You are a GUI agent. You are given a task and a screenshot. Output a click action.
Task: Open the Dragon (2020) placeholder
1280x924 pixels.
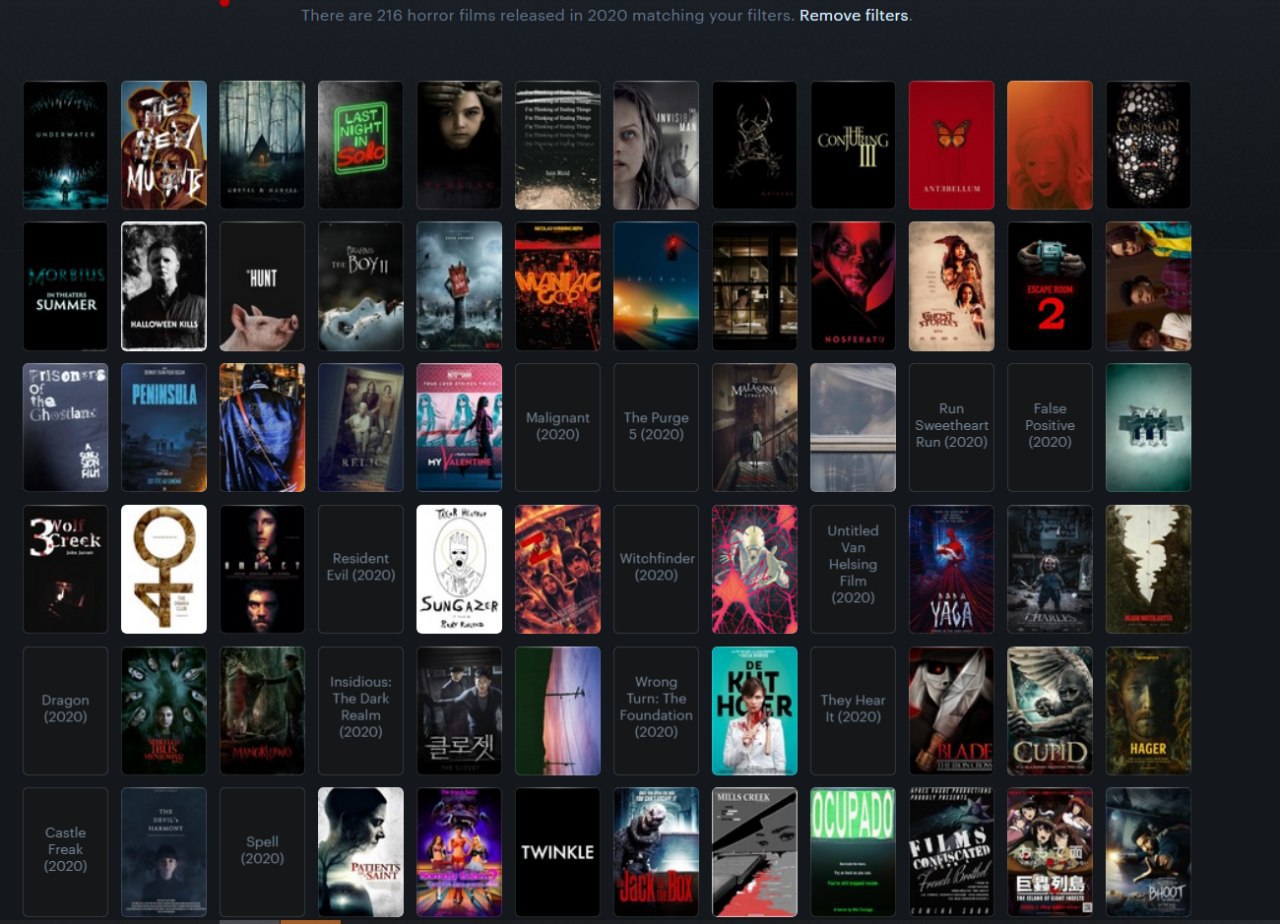65,711
